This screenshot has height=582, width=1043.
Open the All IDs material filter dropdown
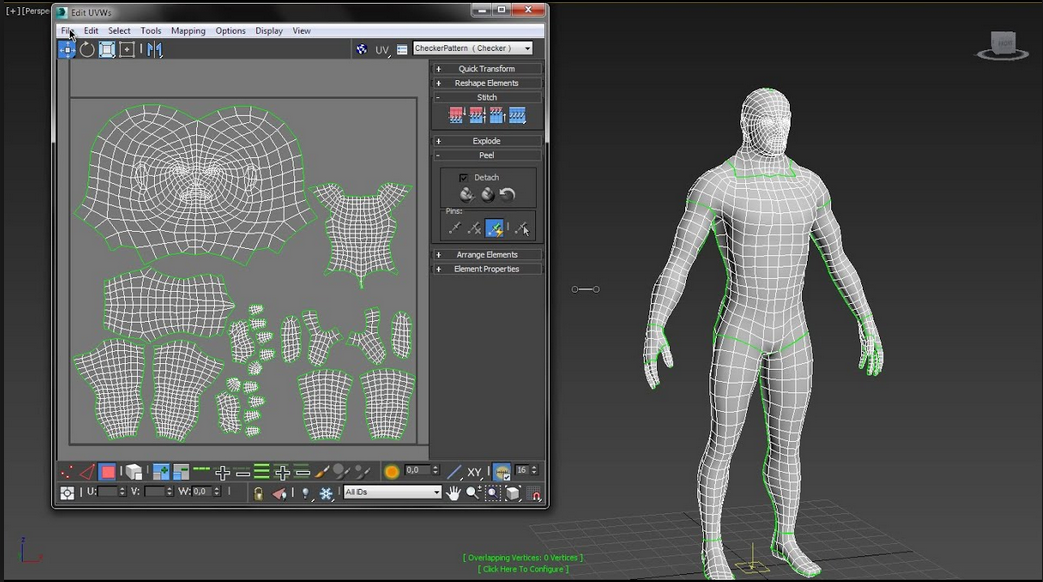click(436, 492)
